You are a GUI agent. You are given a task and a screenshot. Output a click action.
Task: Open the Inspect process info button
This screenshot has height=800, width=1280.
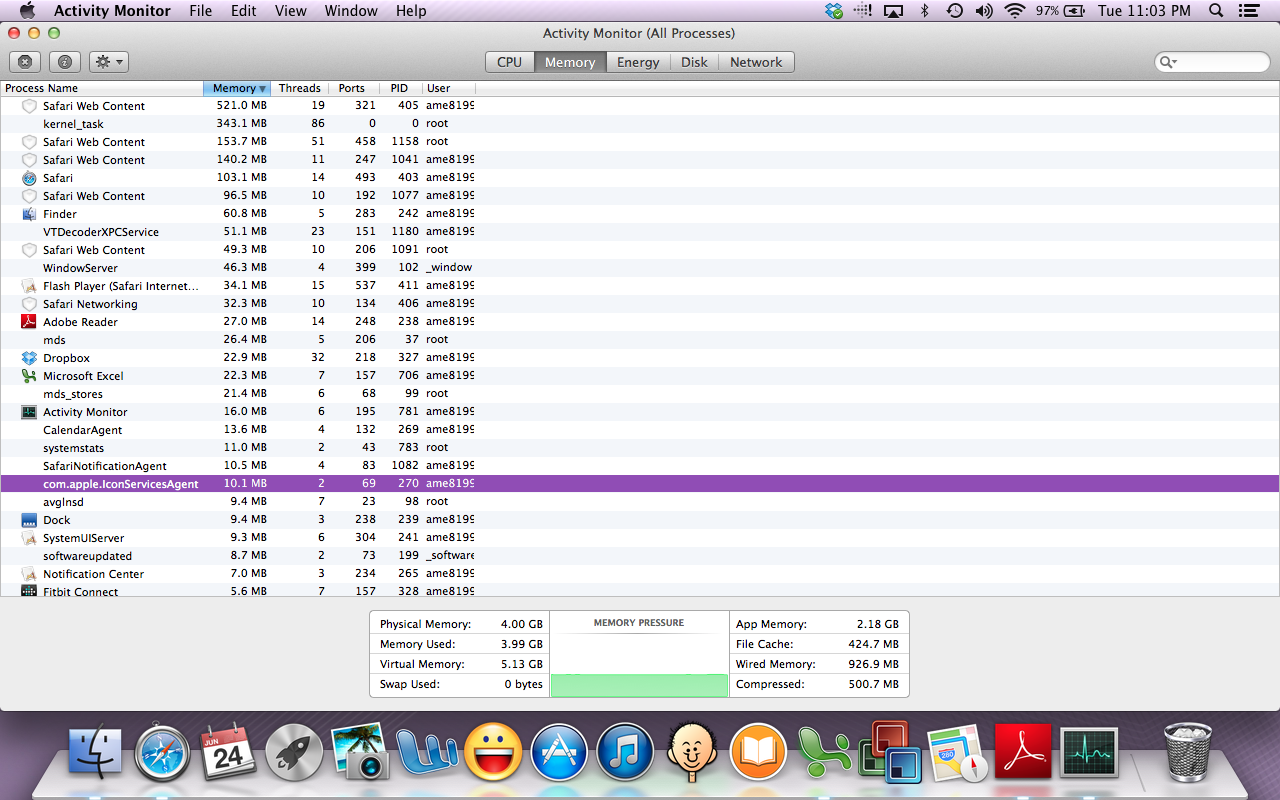[65, 62]
